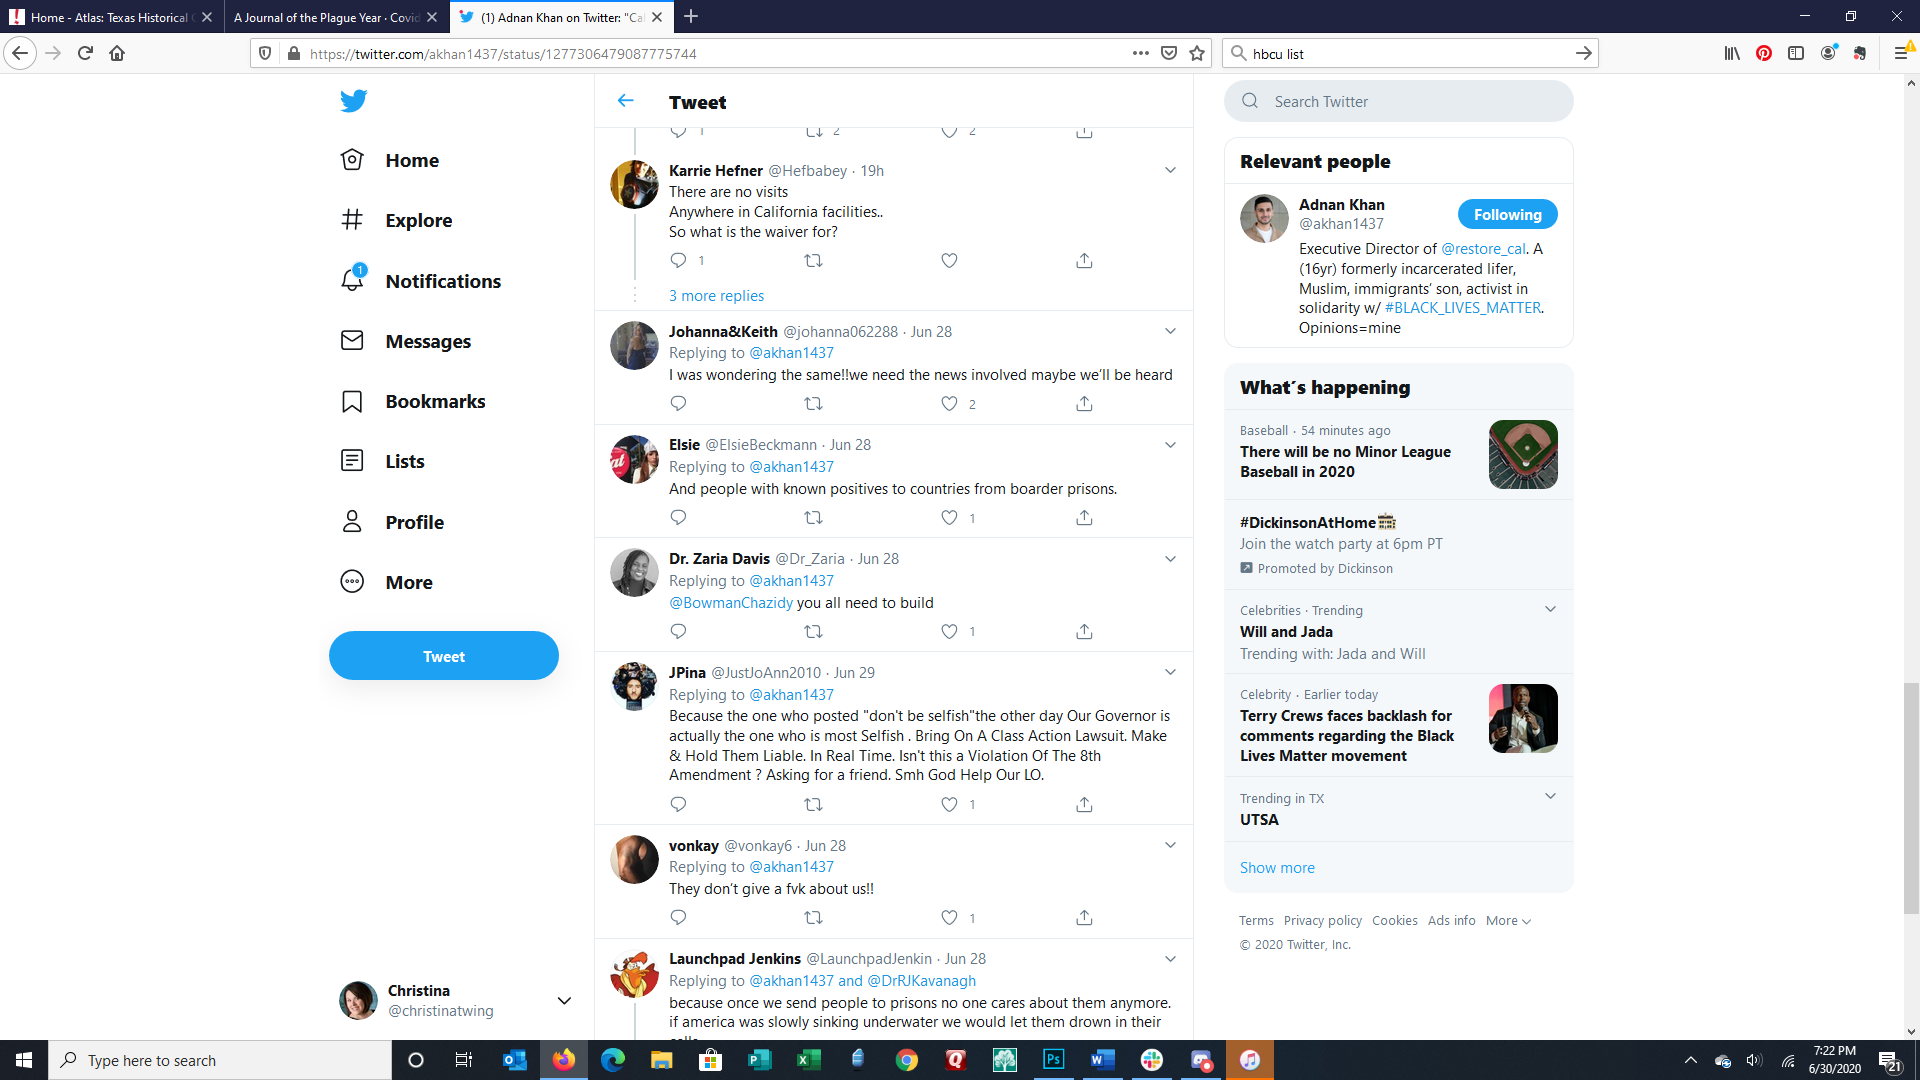
Task: Click the blue Tweet button
Action: 444,656
